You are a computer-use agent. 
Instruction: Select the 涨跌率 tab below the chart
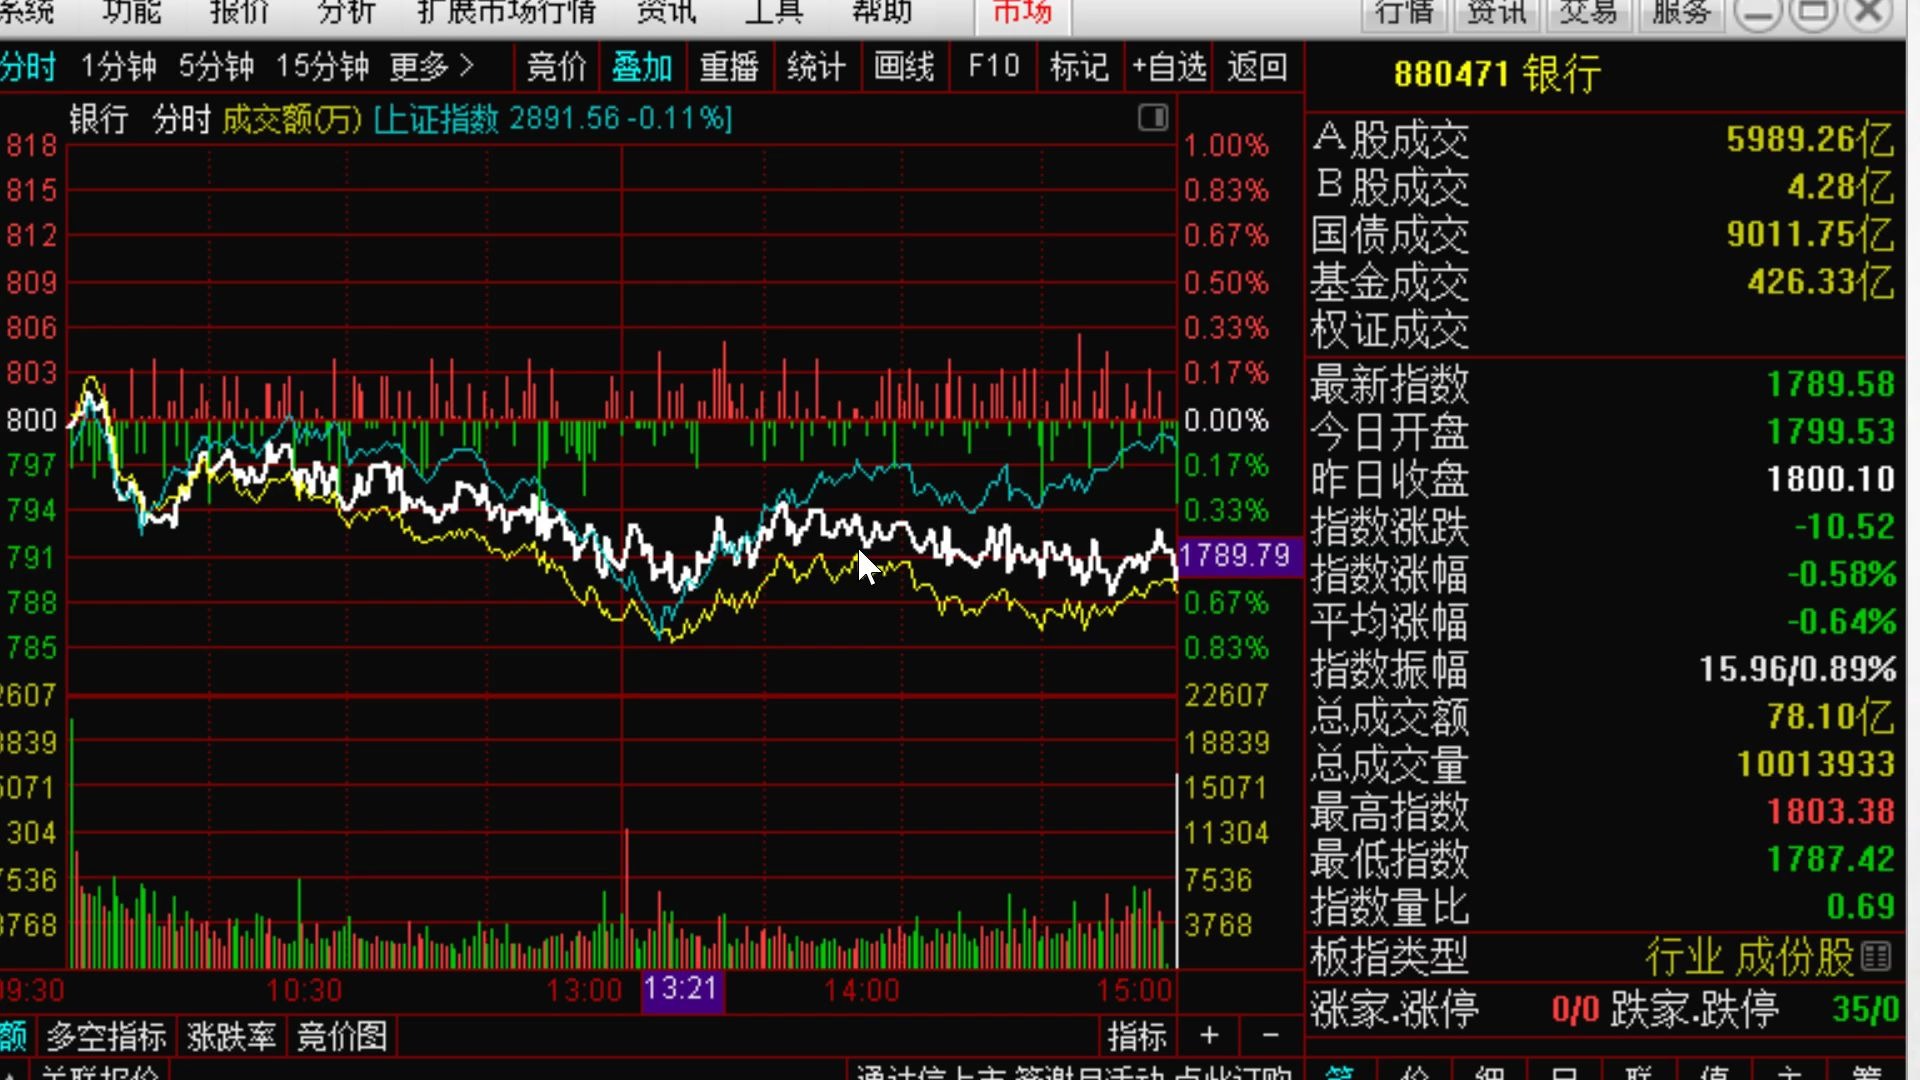231,1036
